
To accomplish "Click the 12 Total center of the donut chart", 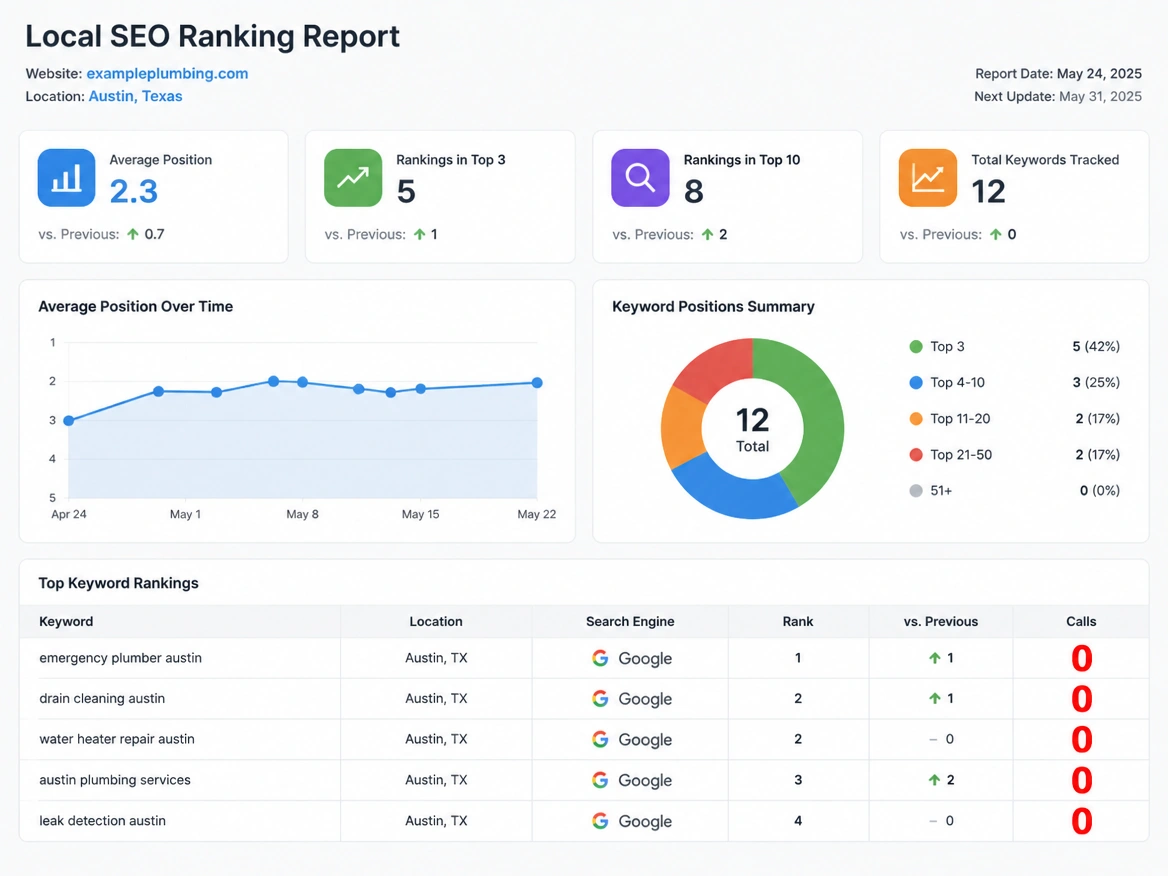I will click(x=752, y=430).
